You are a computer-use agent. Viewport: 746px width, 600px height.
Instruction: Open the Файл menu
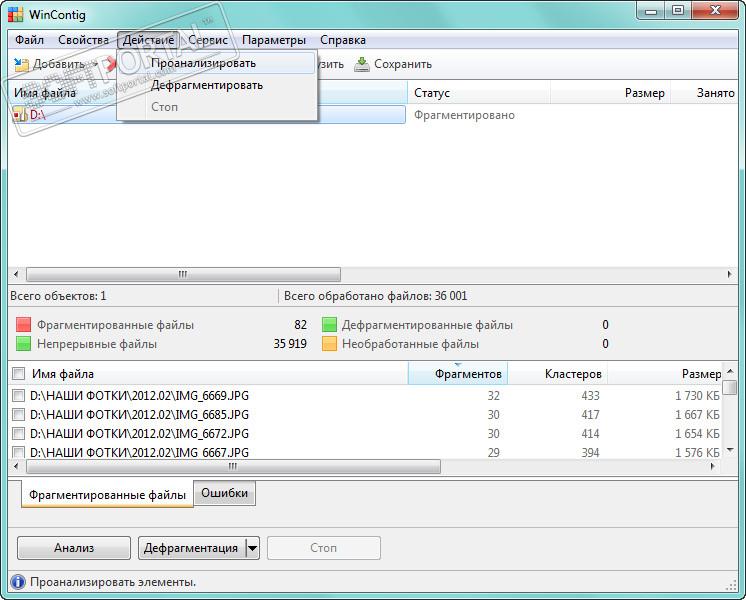(29, 40)
